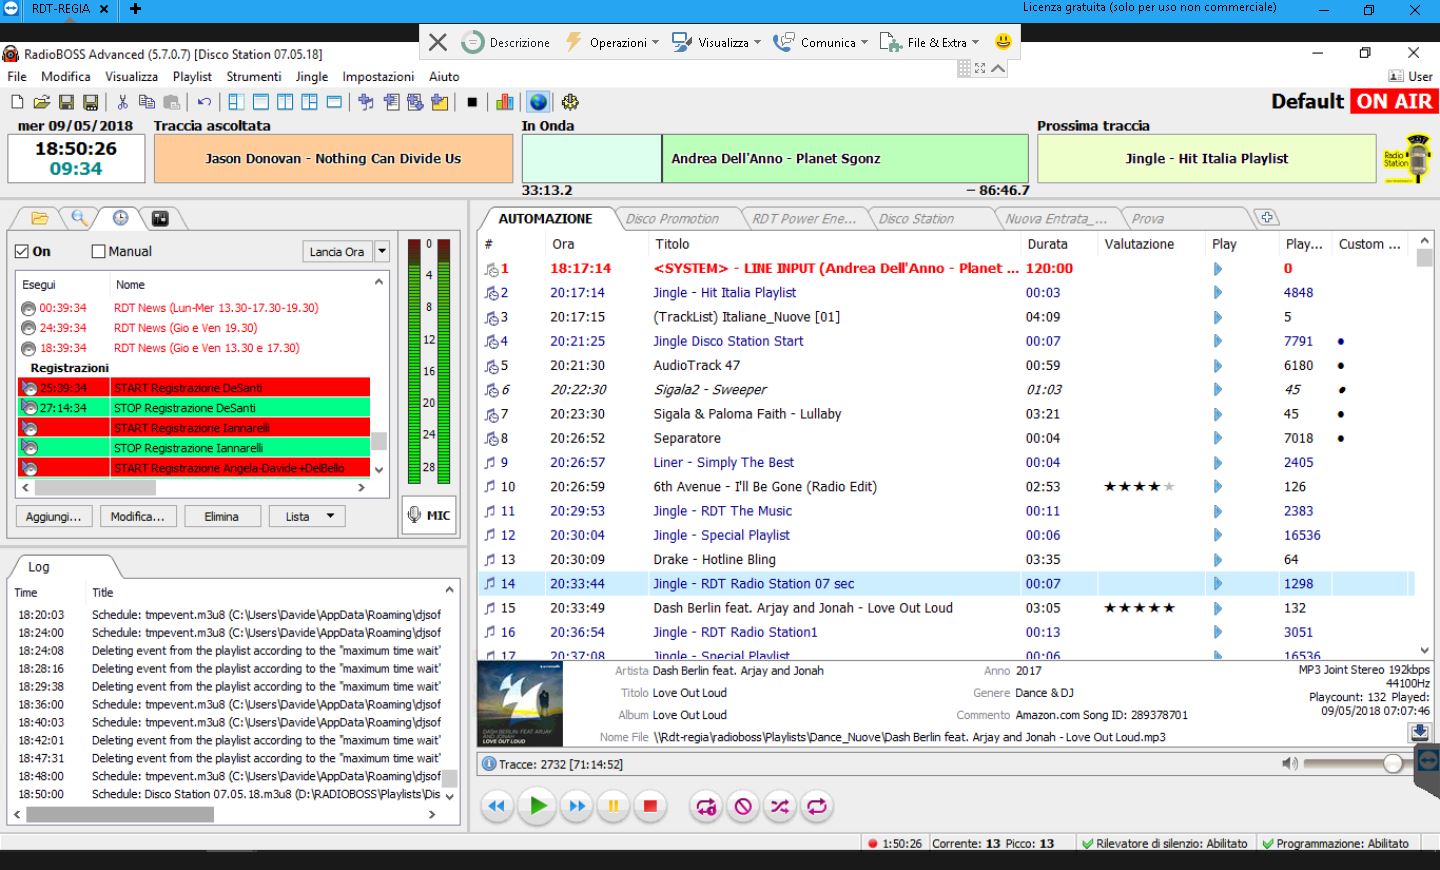Skip to the next track with fast-forward button
This screenshot has height=870, width=1440.
coord(577,806)
